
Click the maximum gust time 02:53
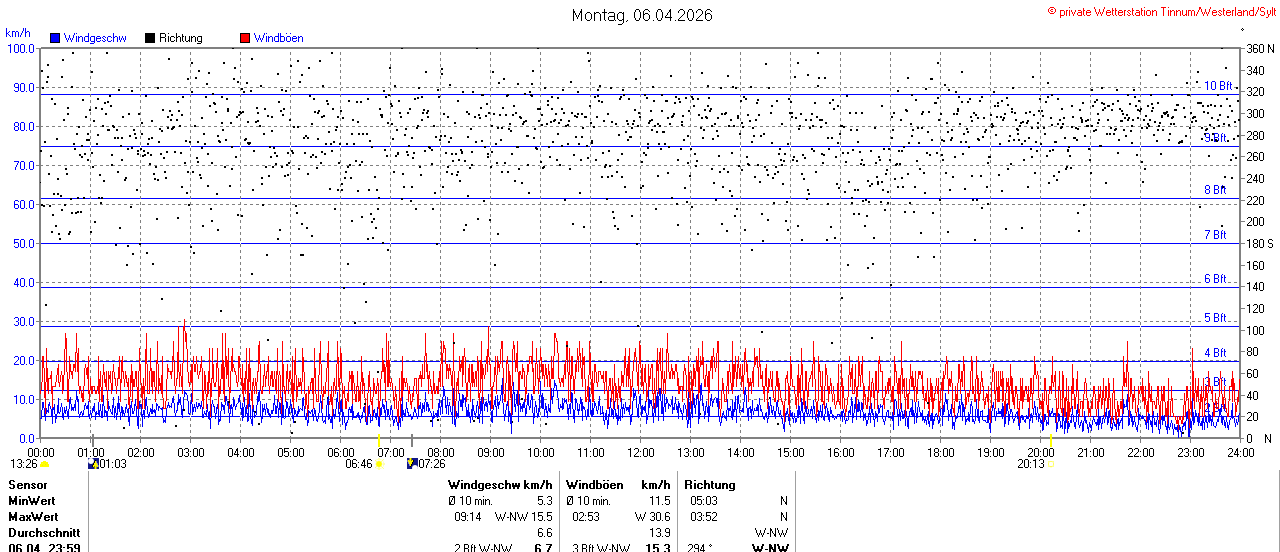585,517
